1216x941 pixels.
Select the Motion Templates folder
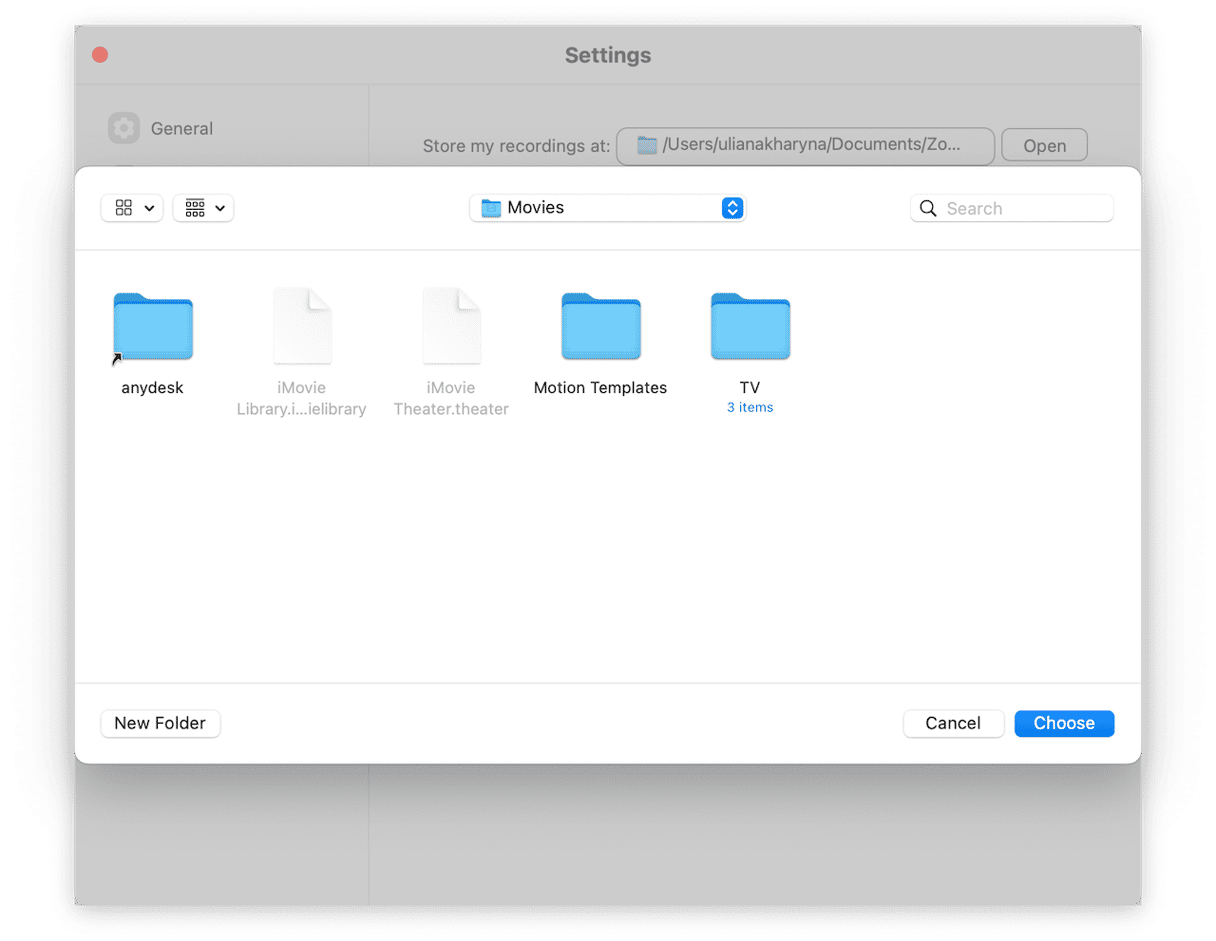click(600, 327)
